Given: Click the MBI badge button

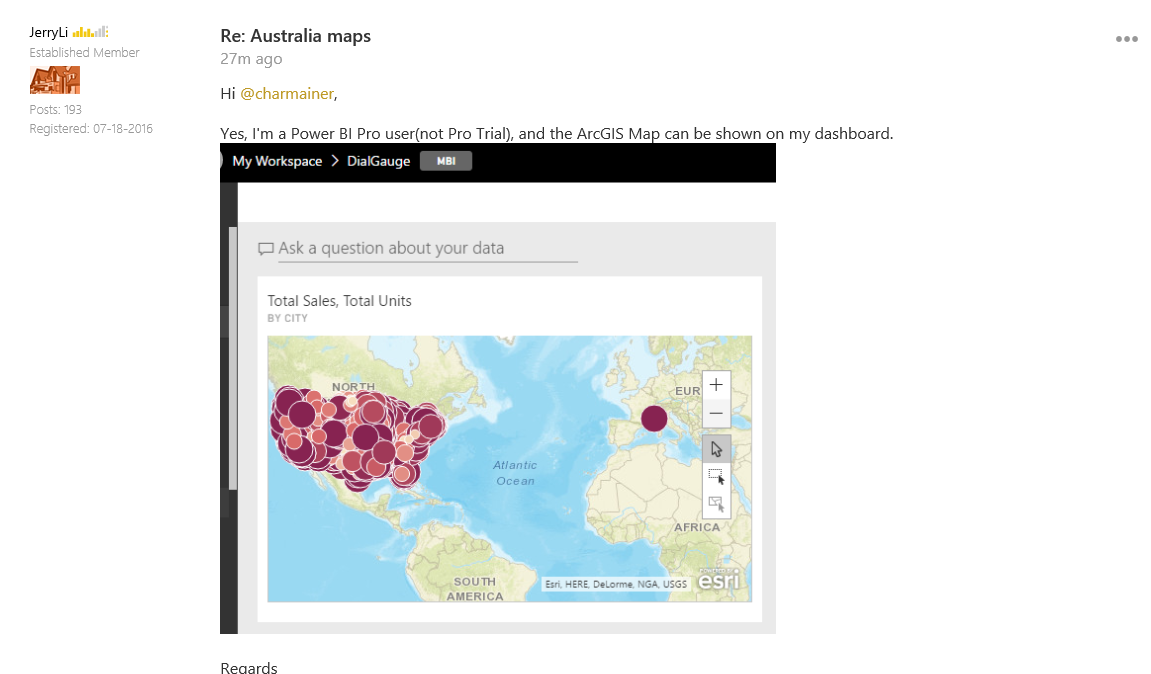Looking at the screenshot, I should (446, 161).
